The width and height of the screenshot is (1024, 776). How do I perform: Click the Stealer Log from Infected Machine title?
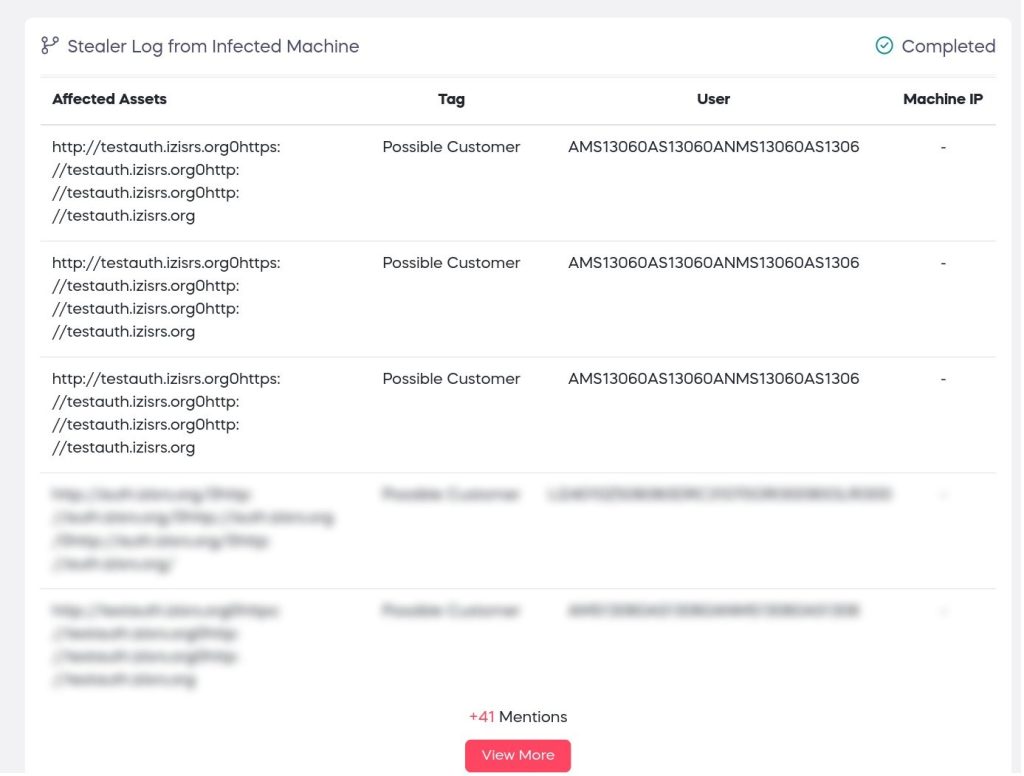click(x=213, y=46)
